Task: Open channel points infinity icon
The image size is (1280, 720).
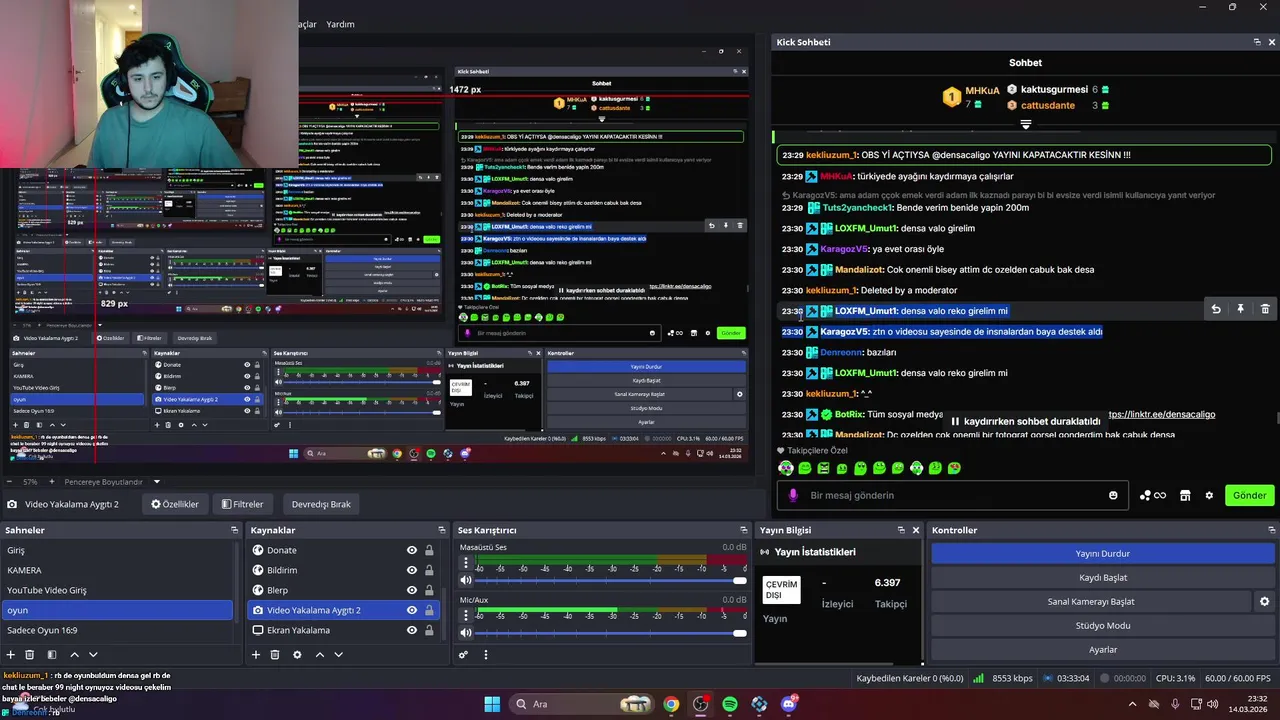Action: coord(1153,495)
